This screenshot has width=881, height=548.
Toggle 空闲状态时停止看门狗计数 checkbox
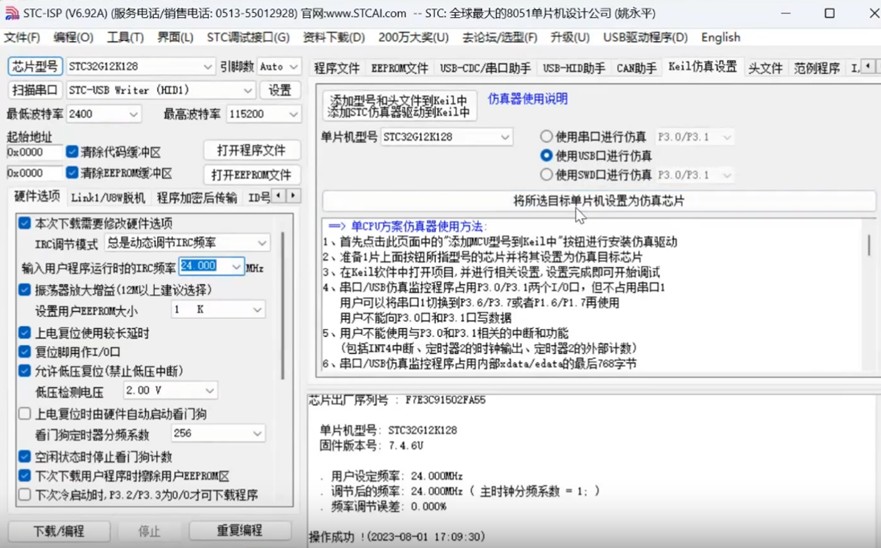tap(25, 456)
